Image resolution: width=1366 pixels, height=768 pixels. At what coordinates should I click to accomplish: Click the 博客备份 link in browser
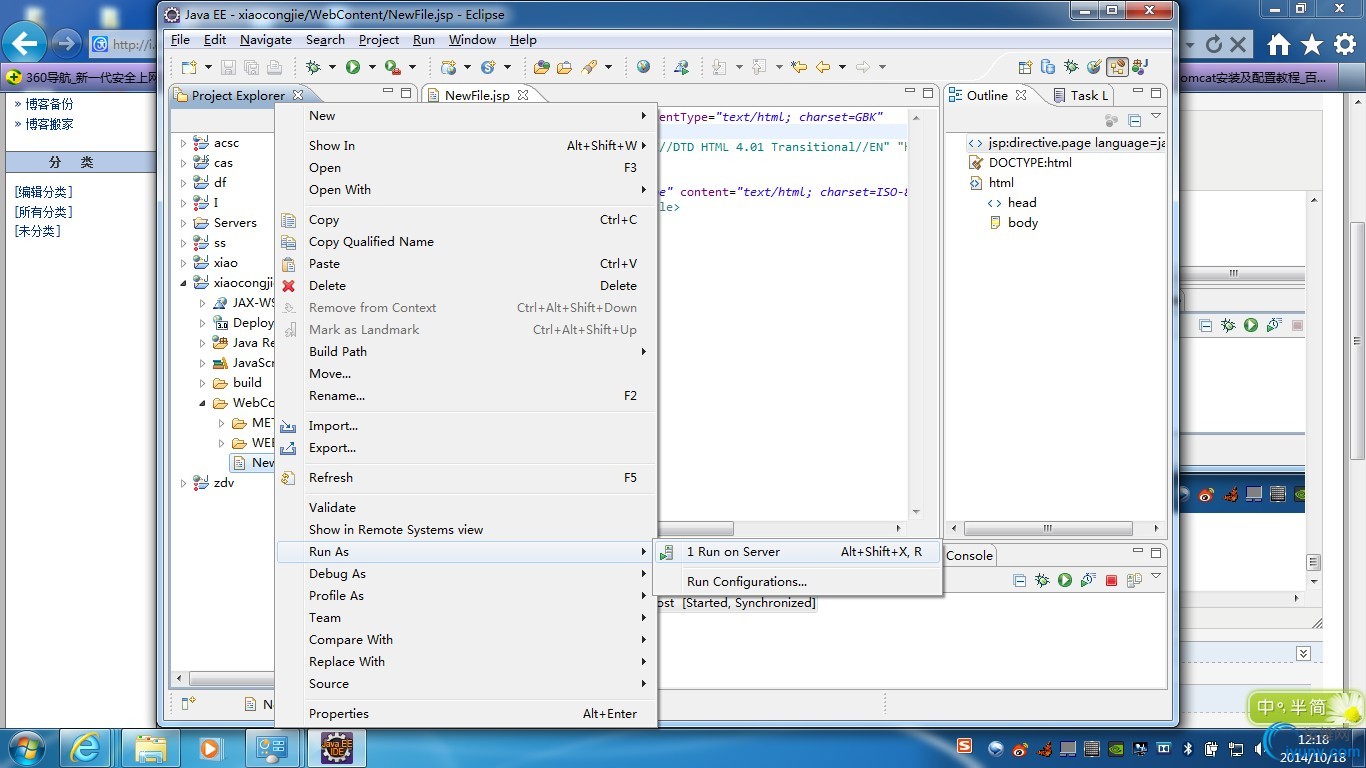click(49, 104)
